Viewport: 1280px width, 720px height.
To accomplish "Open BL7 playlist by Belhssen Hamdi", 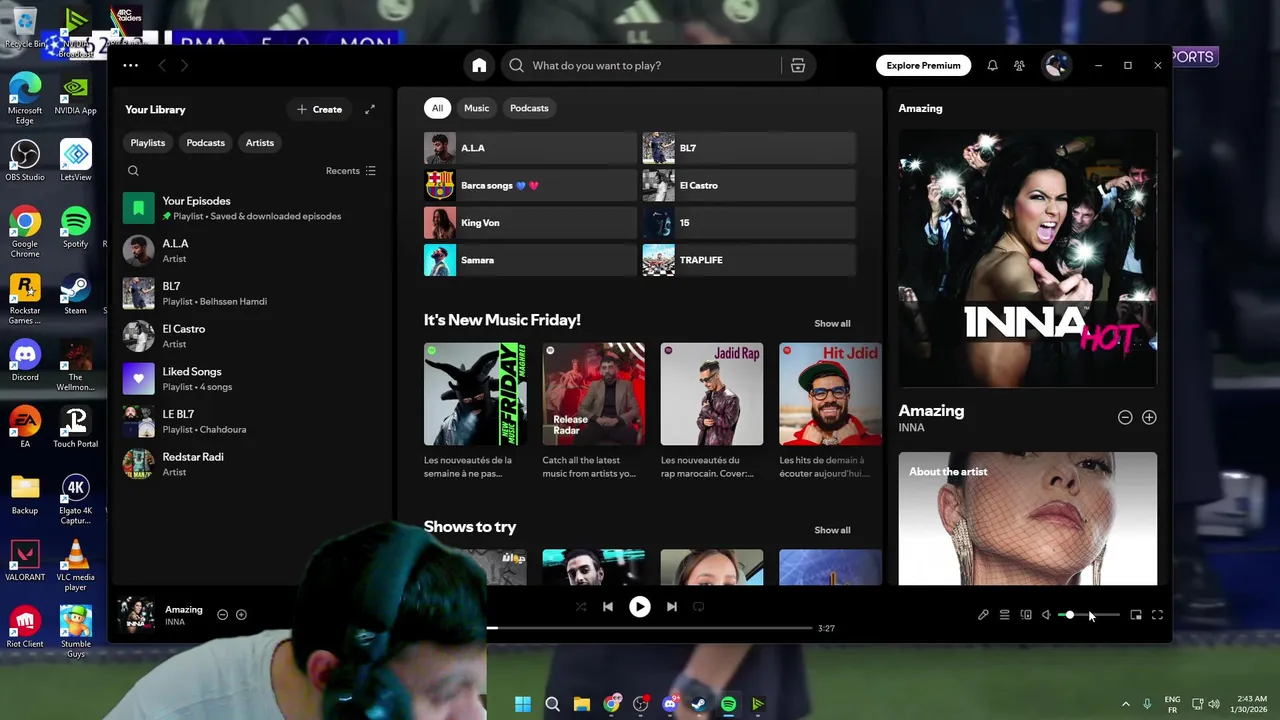I will tap(250, 293).
